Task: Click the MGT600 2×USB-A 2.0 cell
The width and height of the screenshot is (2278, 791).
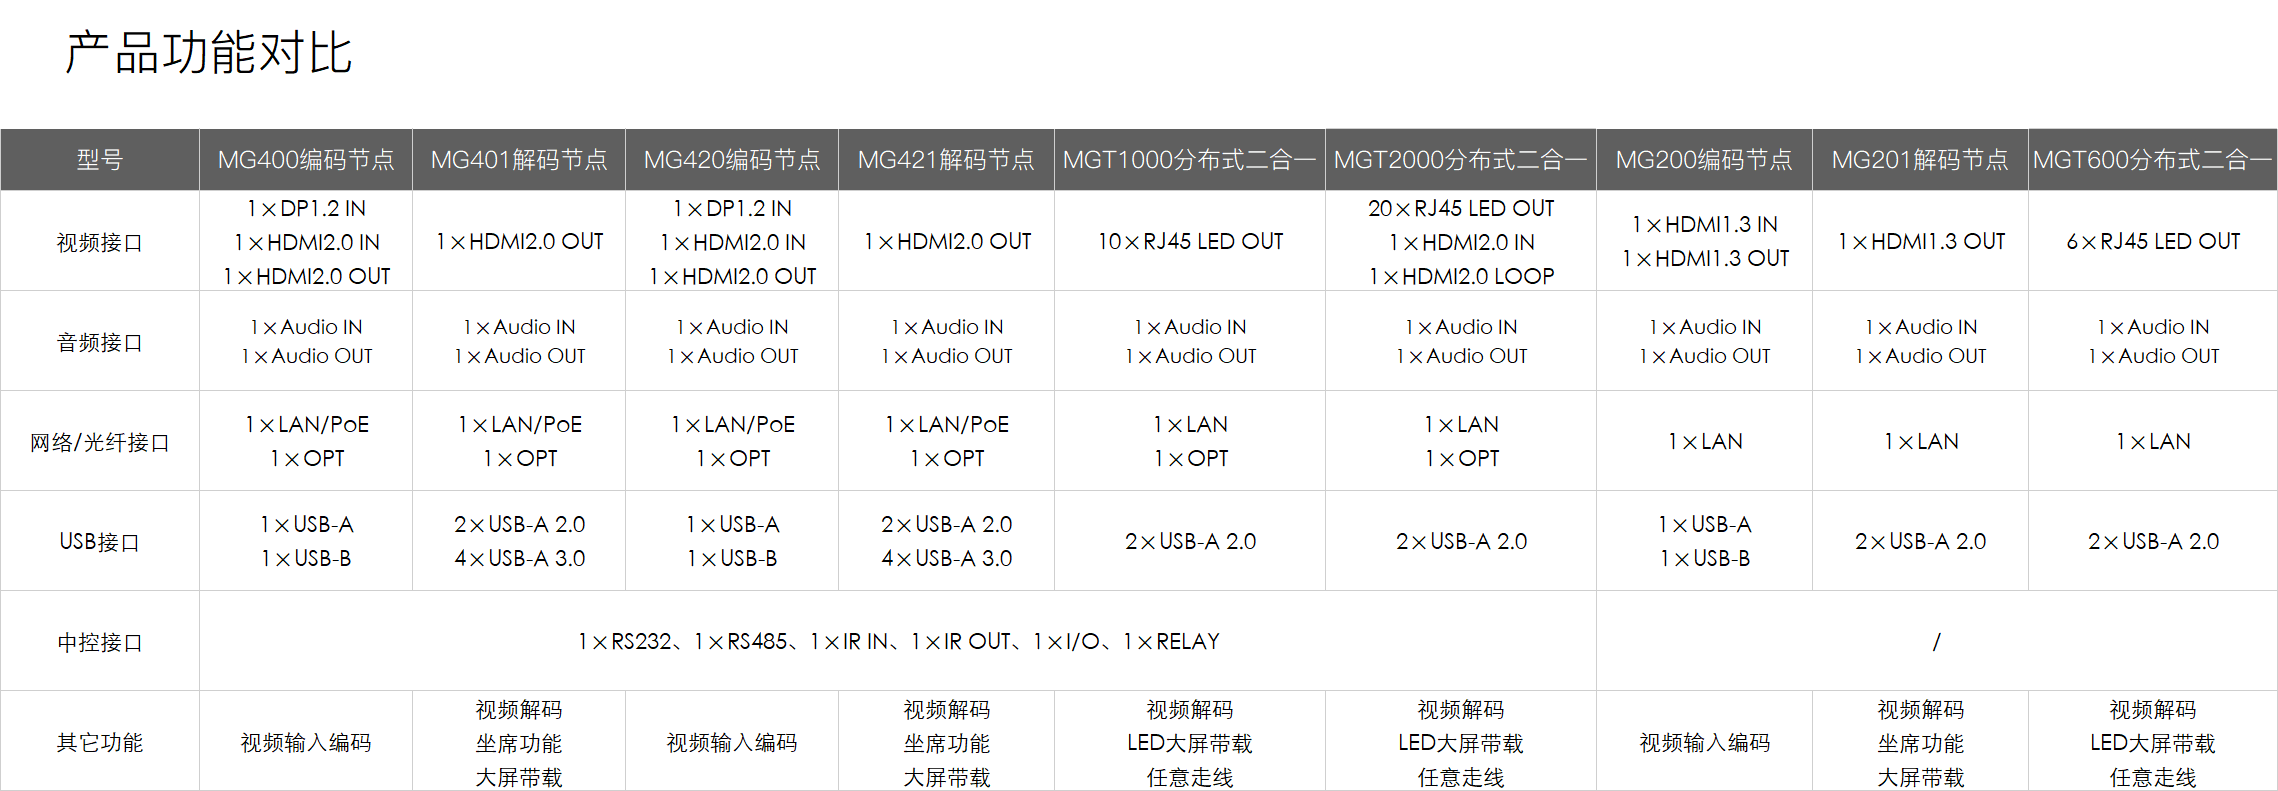Action: pos(2153,541)
